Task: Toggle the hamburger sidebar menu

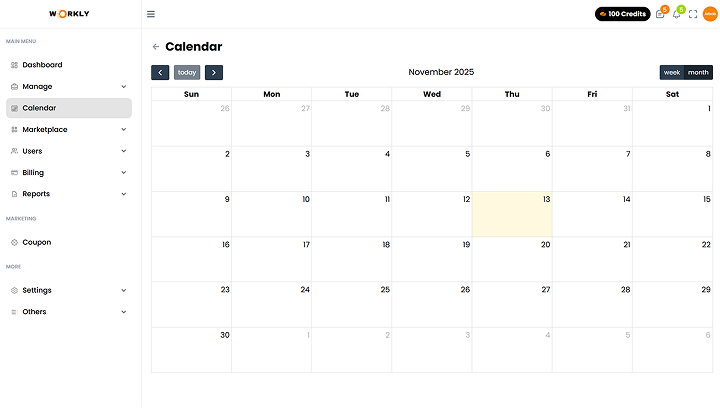Action: [151, 14]
